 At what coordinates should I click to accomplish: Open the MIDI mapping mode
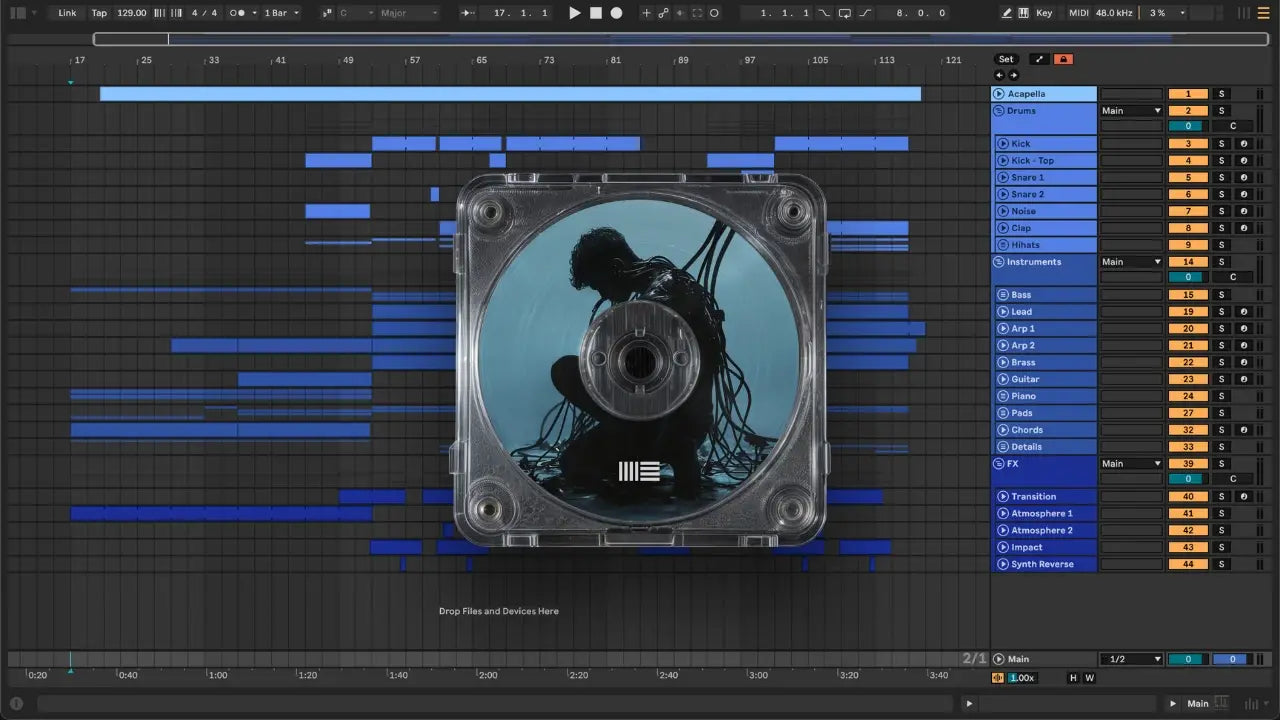[x=1078, y=13]
